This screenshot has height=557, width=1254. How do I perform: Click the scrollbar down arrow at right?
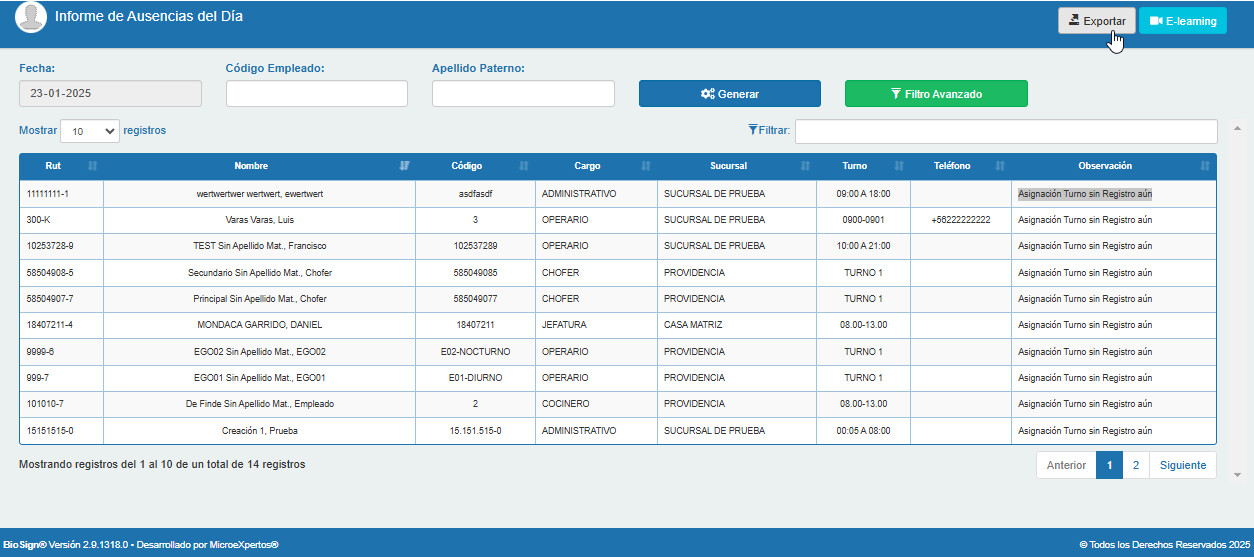1239,474
